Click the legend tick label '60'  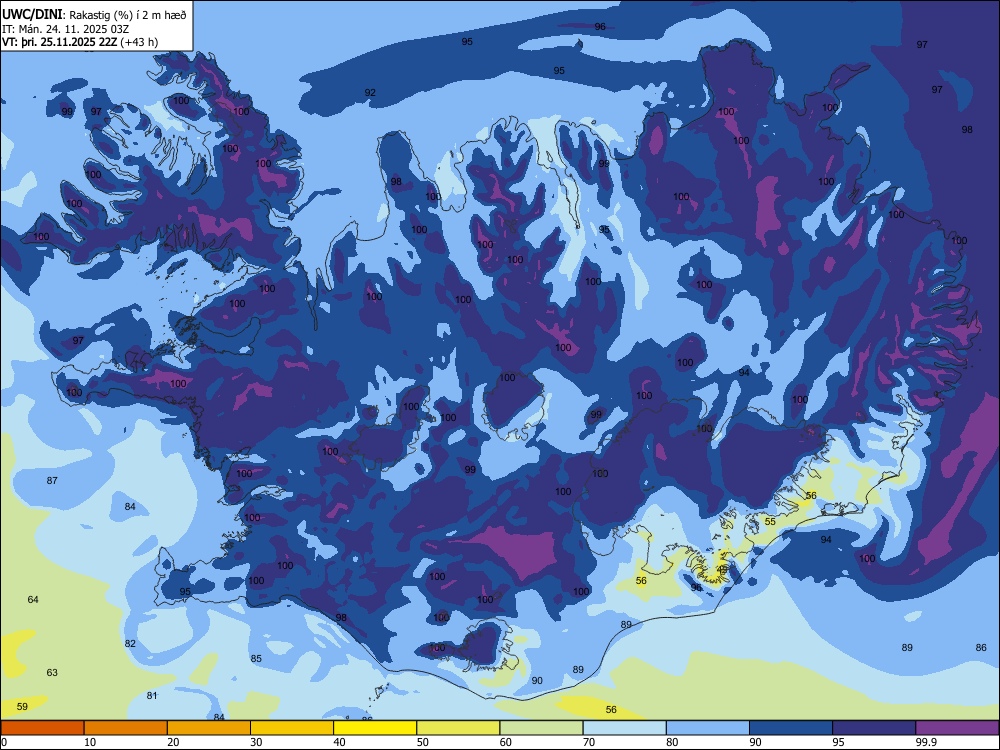[506, 742]
